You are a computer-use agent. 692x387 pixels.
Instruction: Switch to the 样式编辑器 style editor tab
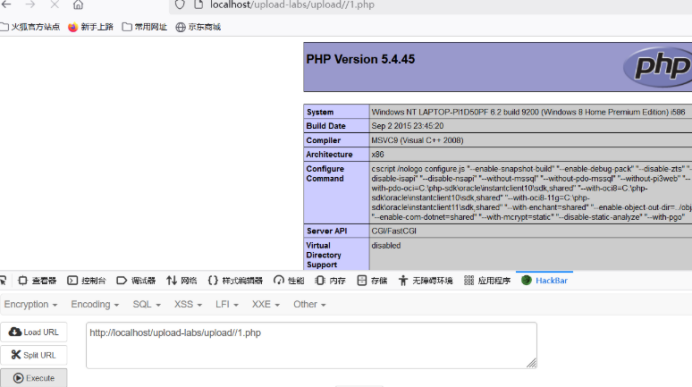[235, 280]
